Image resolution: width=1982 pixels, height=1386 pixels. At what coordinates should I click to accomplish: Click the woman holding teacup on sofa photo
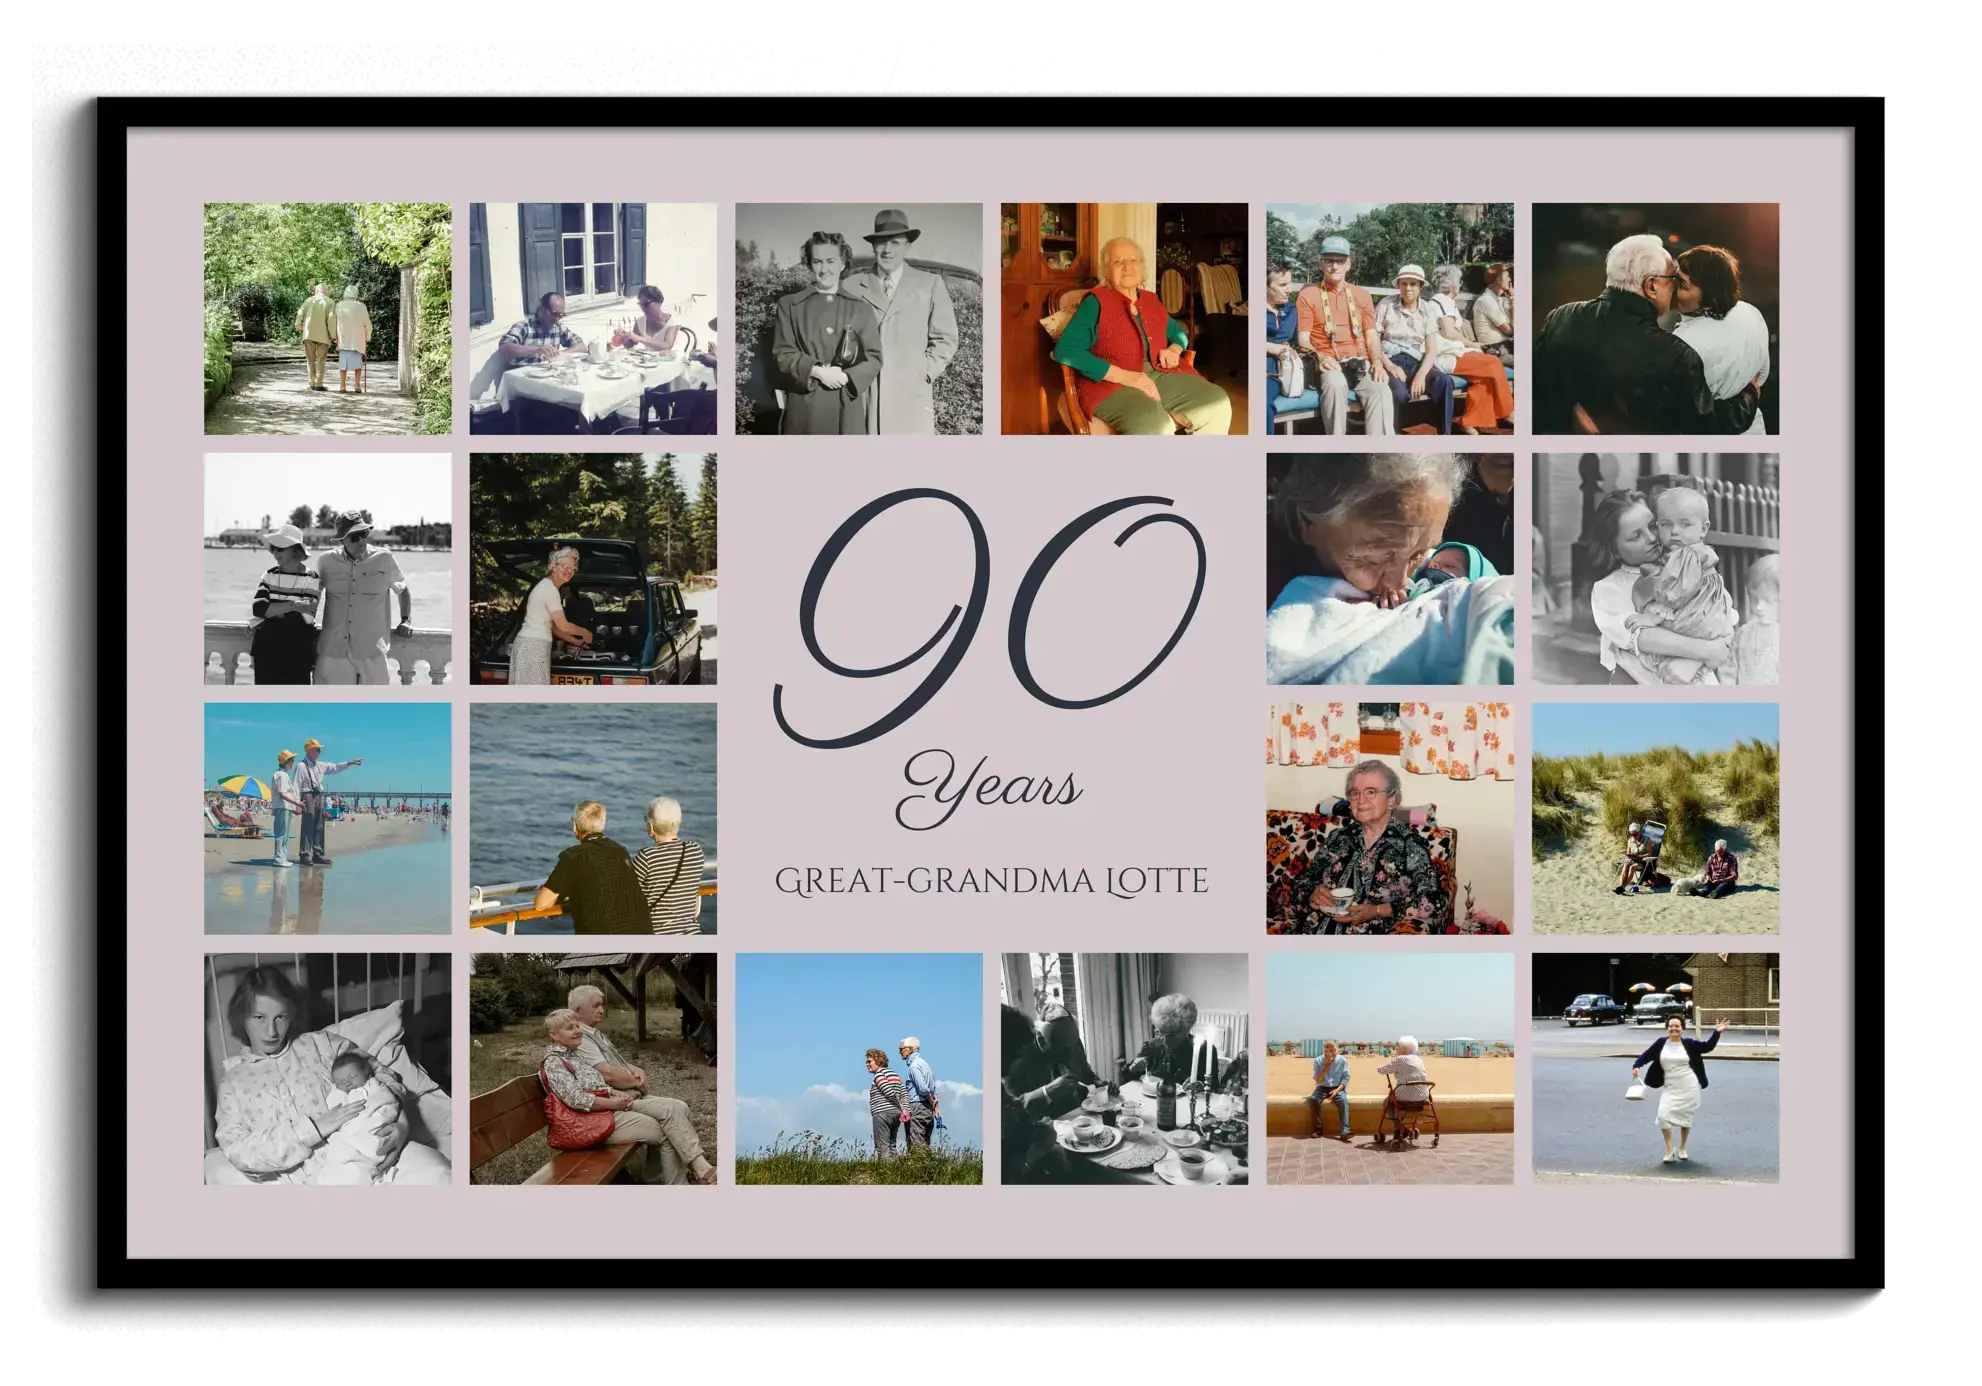click(x=1390, y=818)
